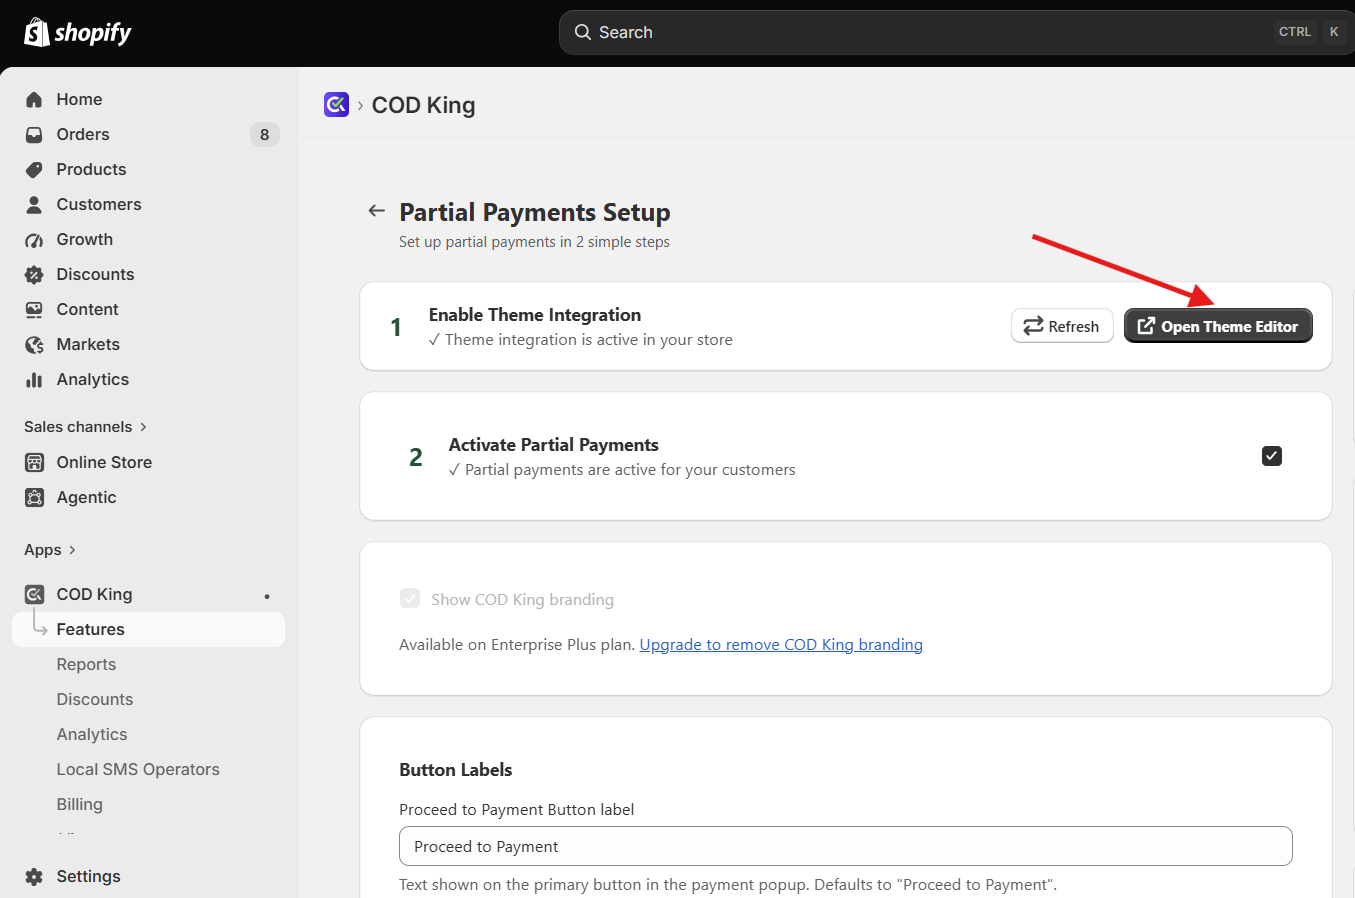Click the Content icon
Image resolution: width=1355 pixels, height=898 pixels.
(x=34, y=309)
